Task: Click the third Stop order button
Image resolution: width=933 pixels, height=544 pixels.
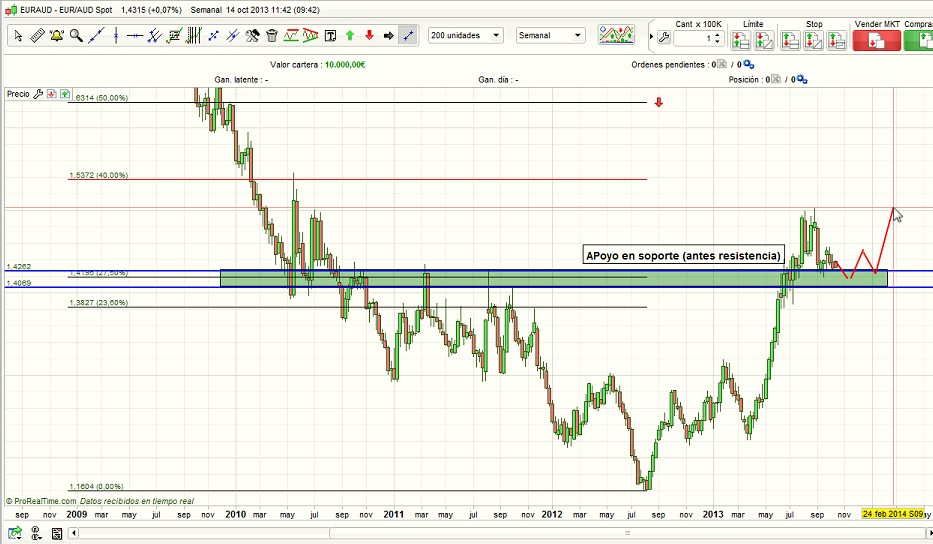Action: [837, 40]
